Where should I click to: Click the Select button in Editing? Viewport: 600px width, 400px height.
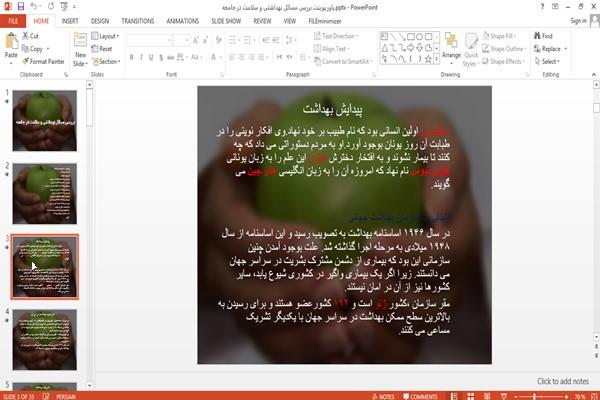point(547,61)
